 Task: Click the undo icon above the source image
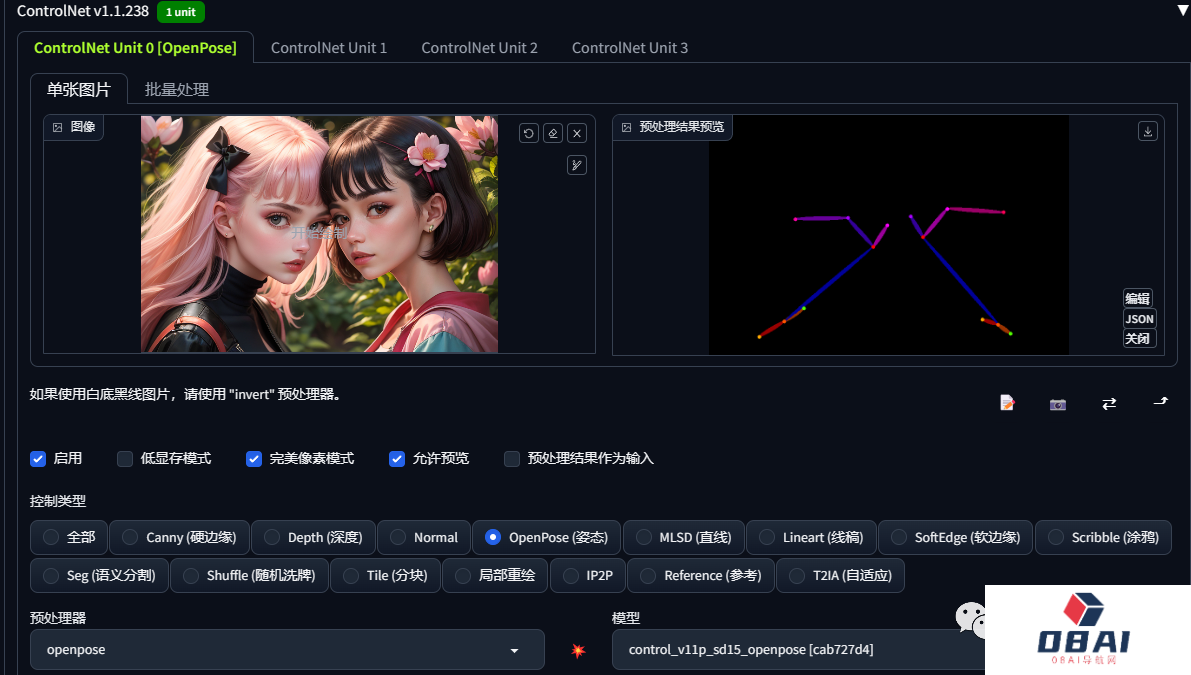tap(529, 133)
